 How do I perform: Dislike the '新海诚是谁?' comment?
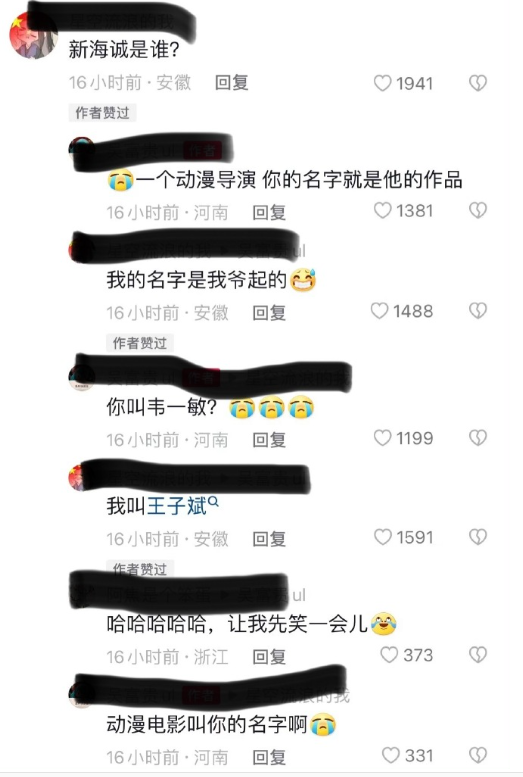point(478,83)
